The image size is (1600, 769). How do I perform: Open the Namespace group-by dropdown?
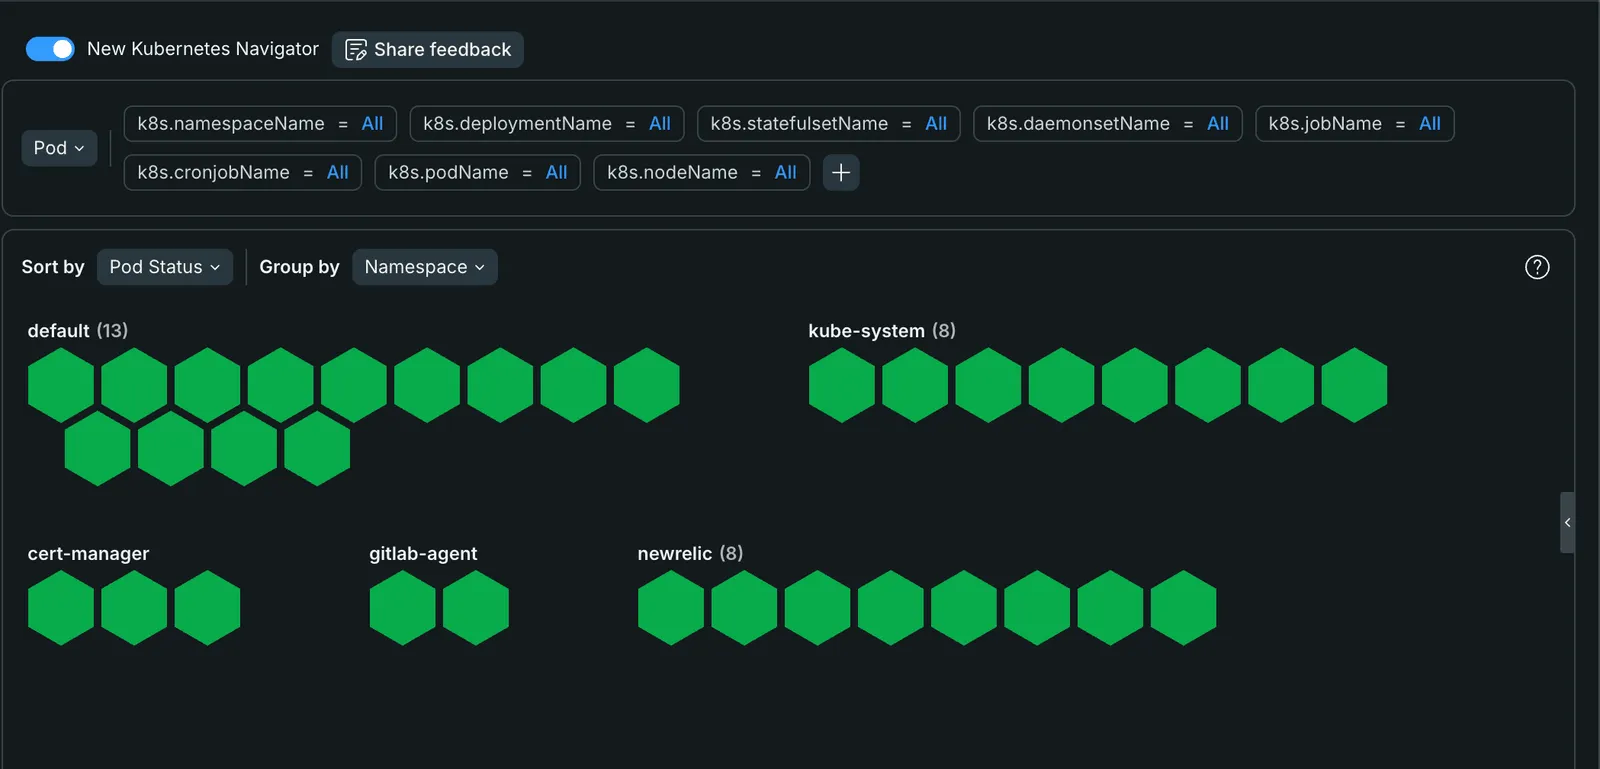pos(424,267)
